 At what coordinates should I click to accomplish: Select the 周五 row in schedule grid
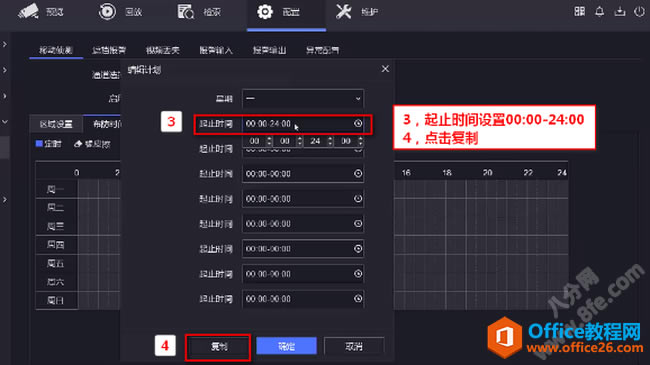56,263
